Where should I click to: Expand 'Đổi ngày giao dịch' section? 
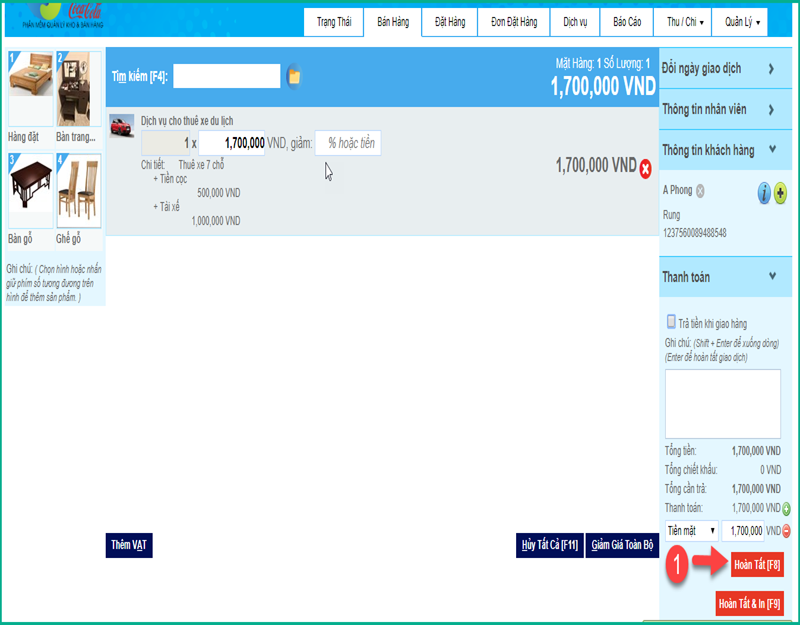point(720,69)
